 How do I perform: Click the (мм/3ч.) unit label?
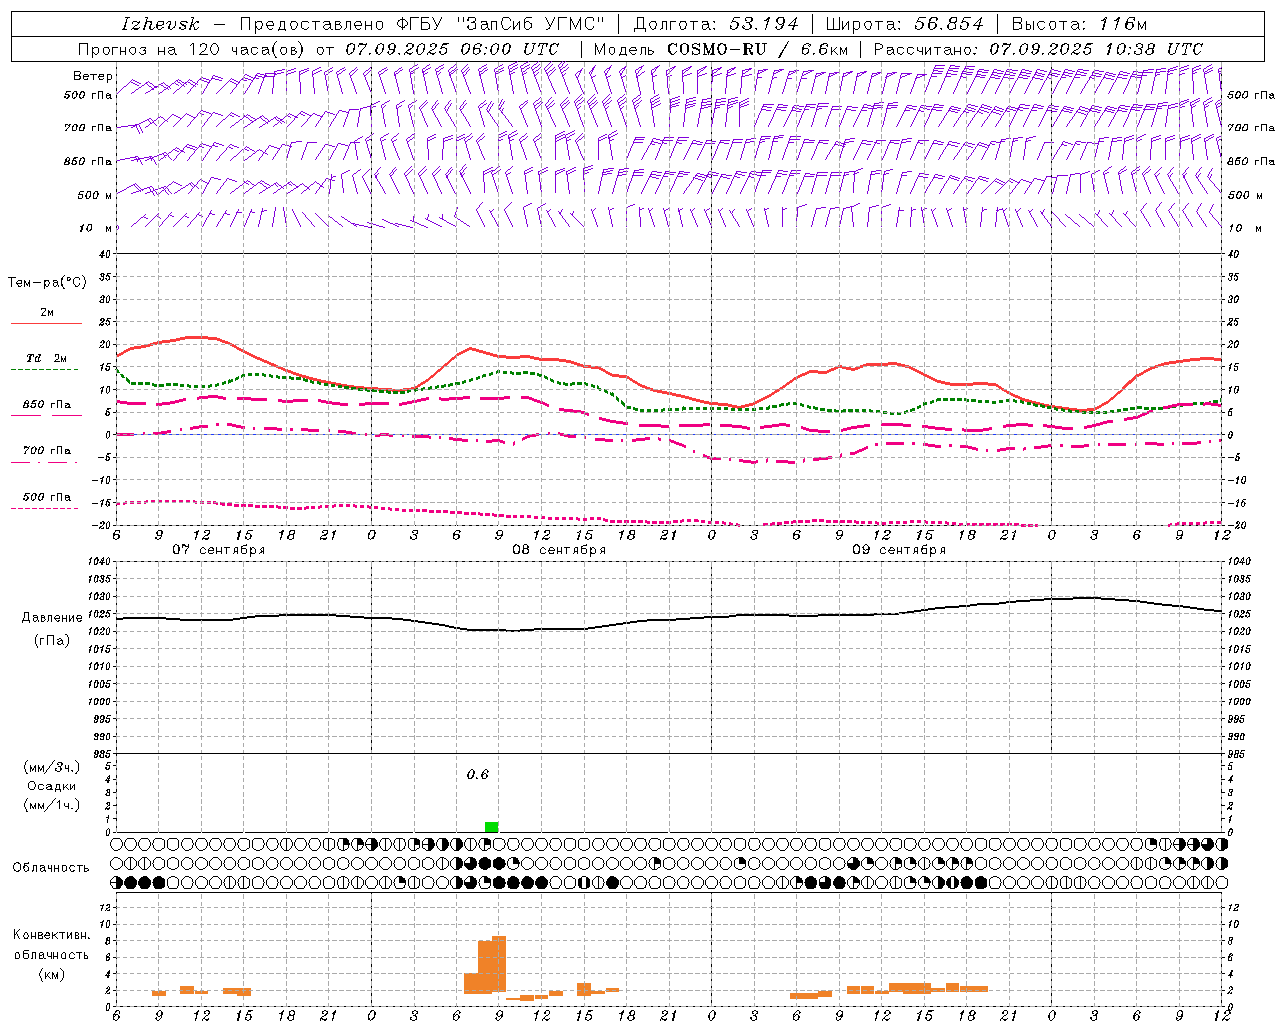tap(52, 767)
